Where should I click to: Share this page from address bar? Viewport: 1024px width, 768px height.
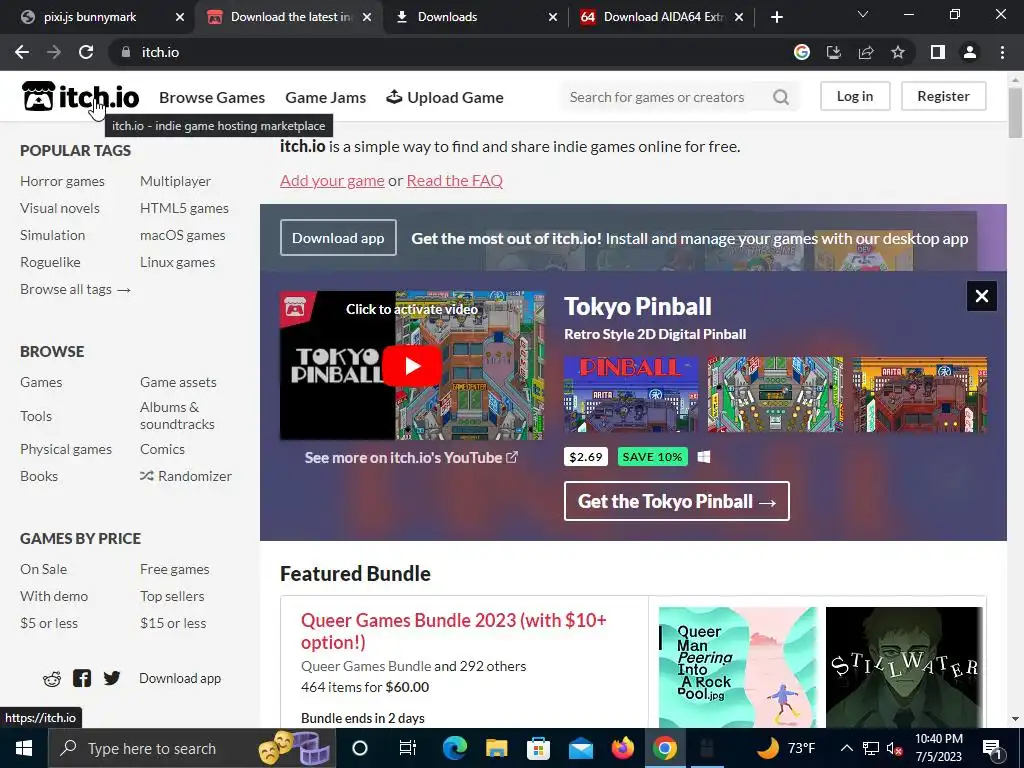coord(866,52)
